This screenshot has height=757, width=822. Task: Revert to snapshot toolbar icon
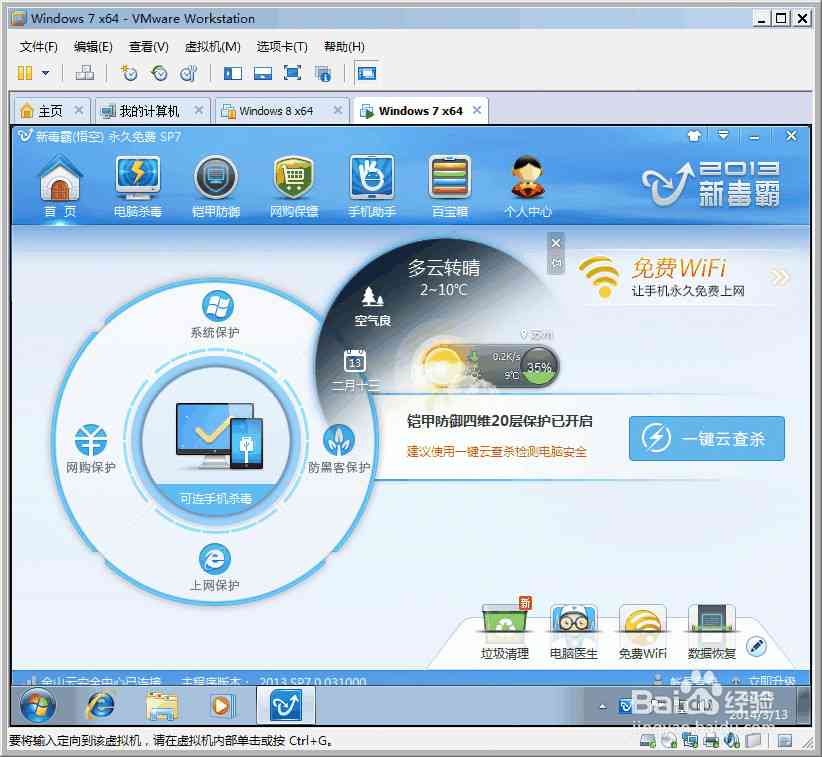coord(159,73)
